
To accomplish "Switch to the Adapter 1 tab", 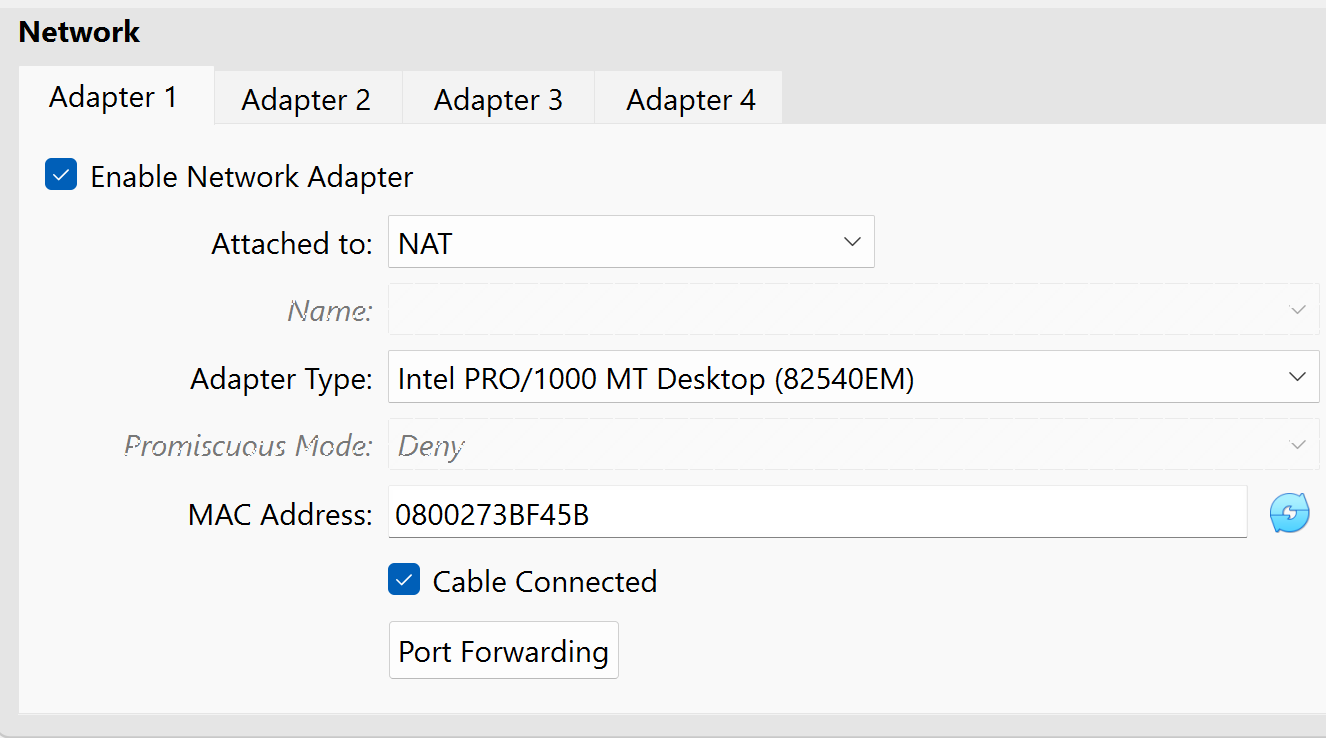I will pyautogui.click(x=113, y=97).
